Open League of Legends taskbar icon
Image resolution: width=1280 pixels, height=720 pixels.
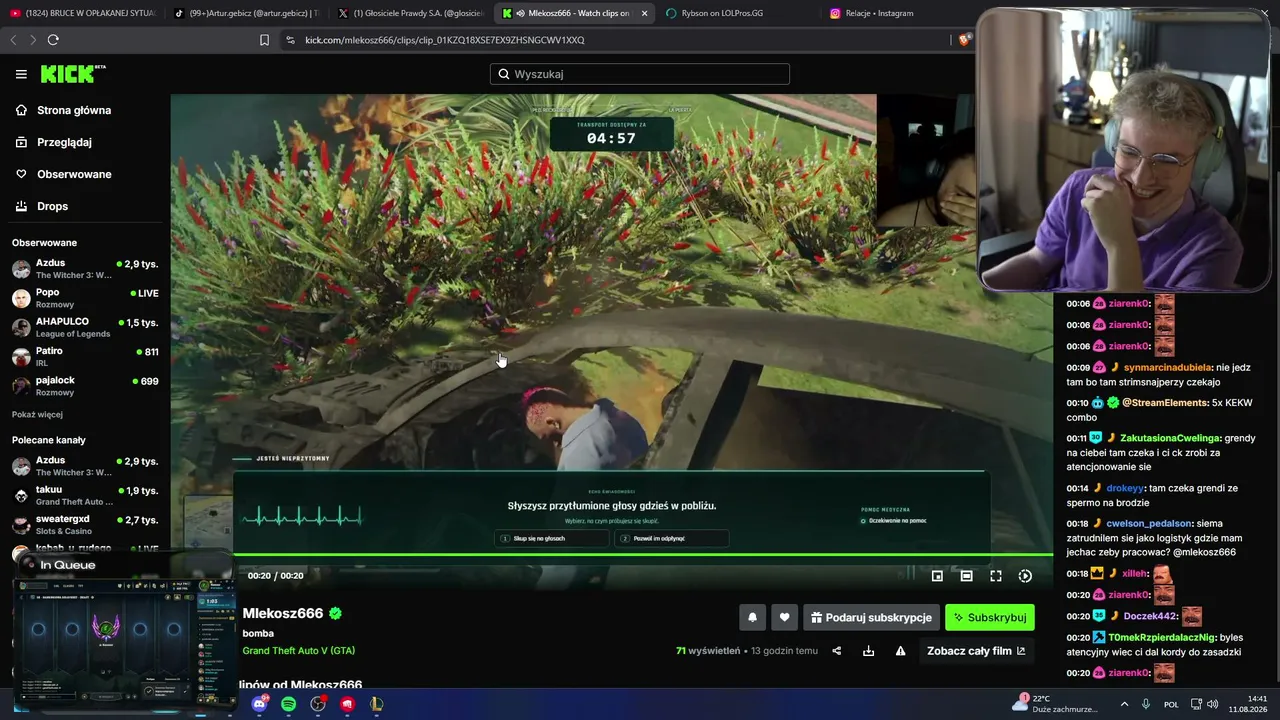coord(376,704)
